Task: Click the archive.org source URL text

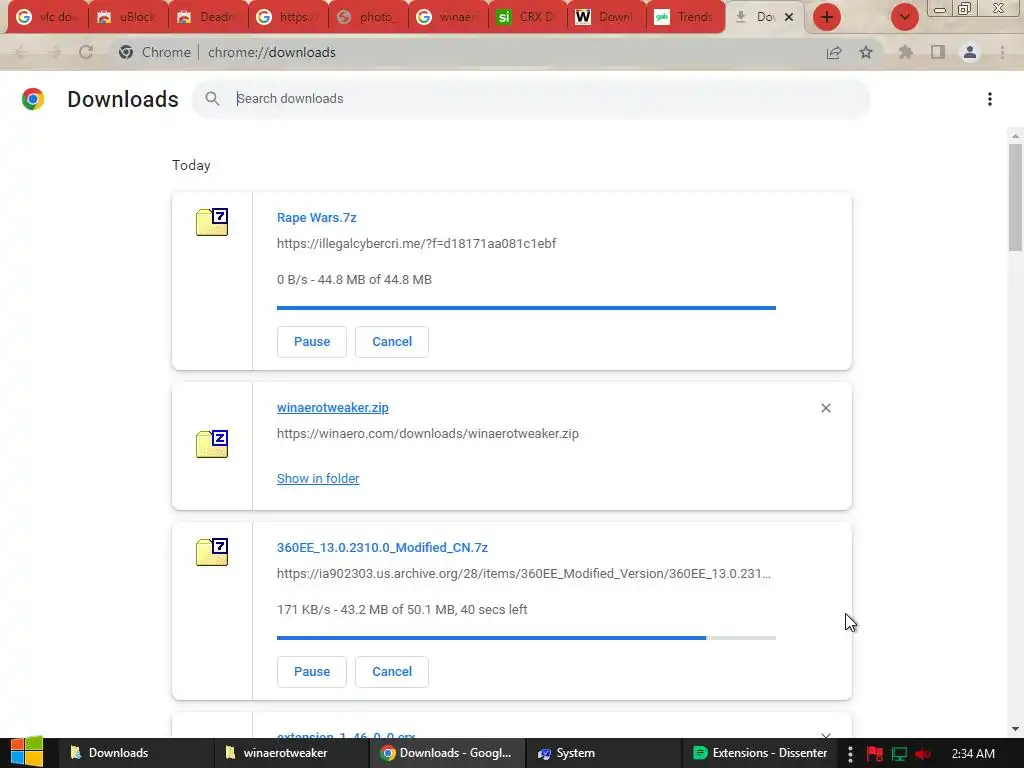Action: [x=524, y=573]
